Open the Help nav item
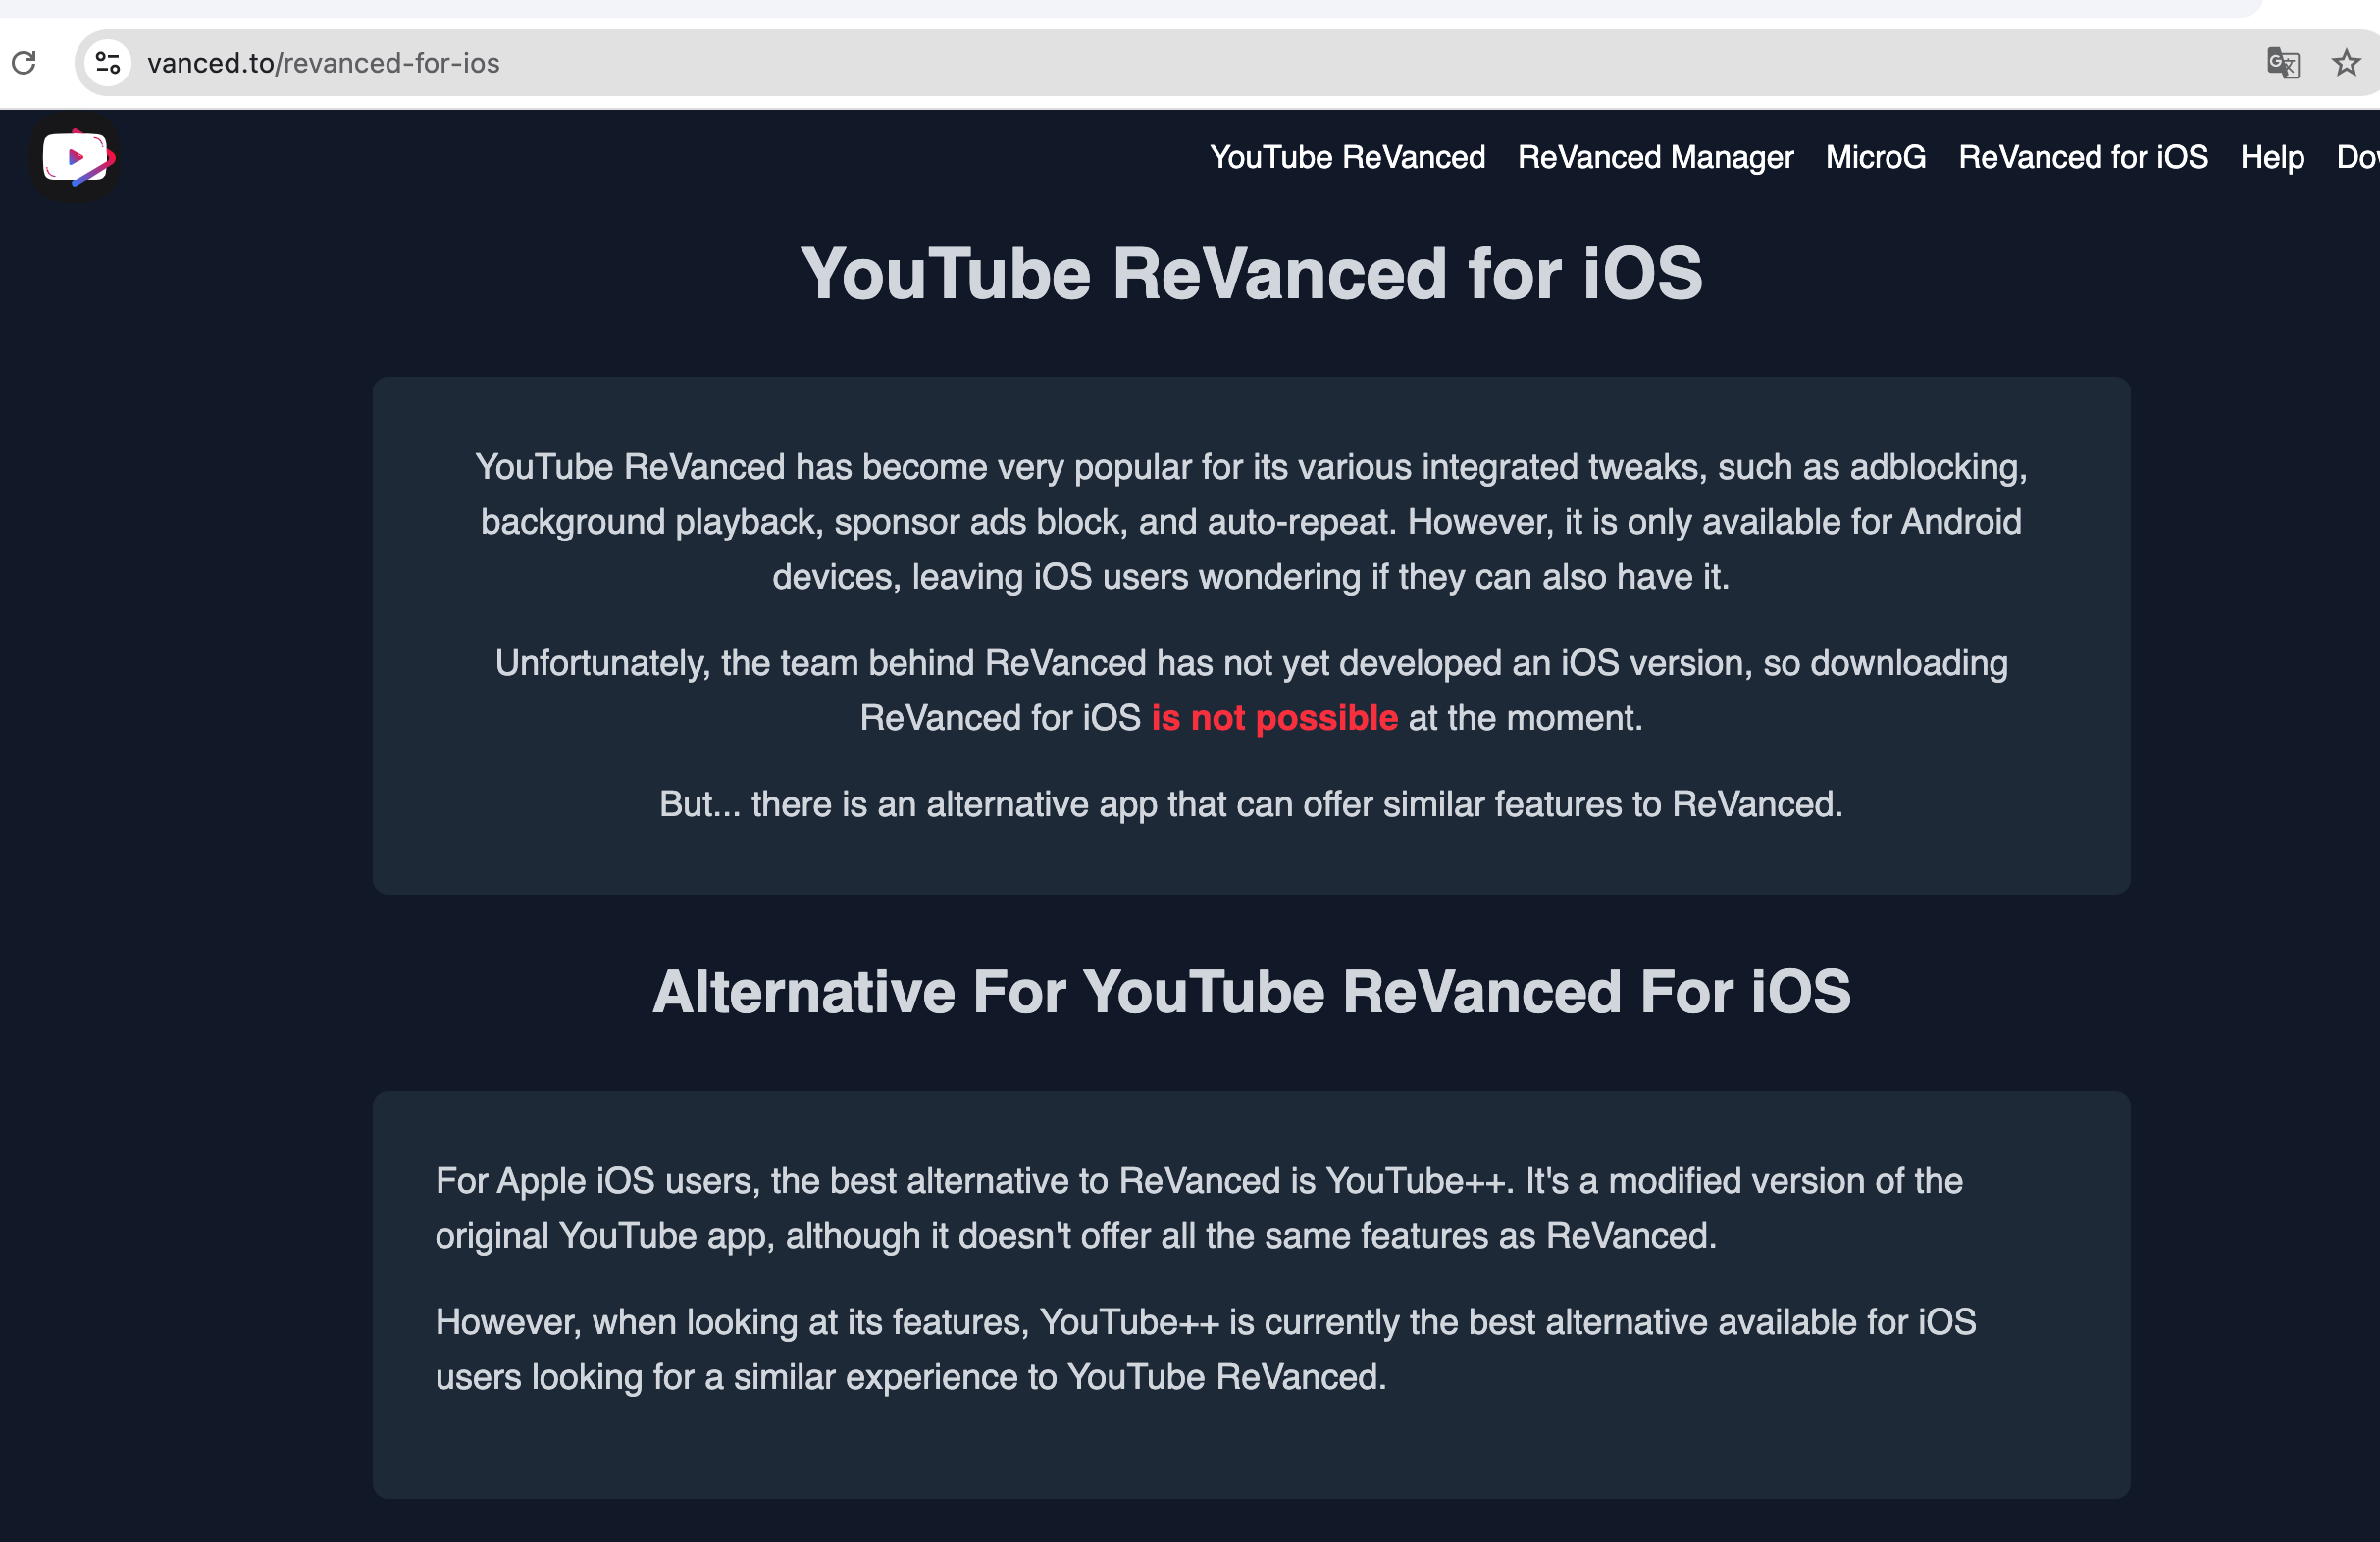This screenshot has width=2380, height=1542. (2272, 157)
